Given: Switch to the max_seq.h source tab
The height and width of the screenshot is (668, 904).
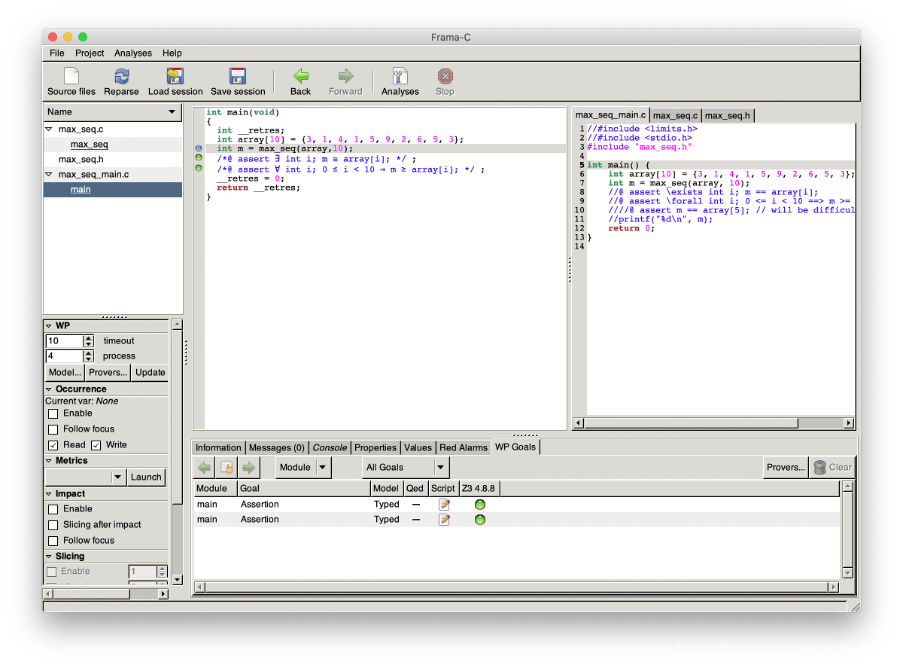Looking at the screenshot, I should 728,116.
